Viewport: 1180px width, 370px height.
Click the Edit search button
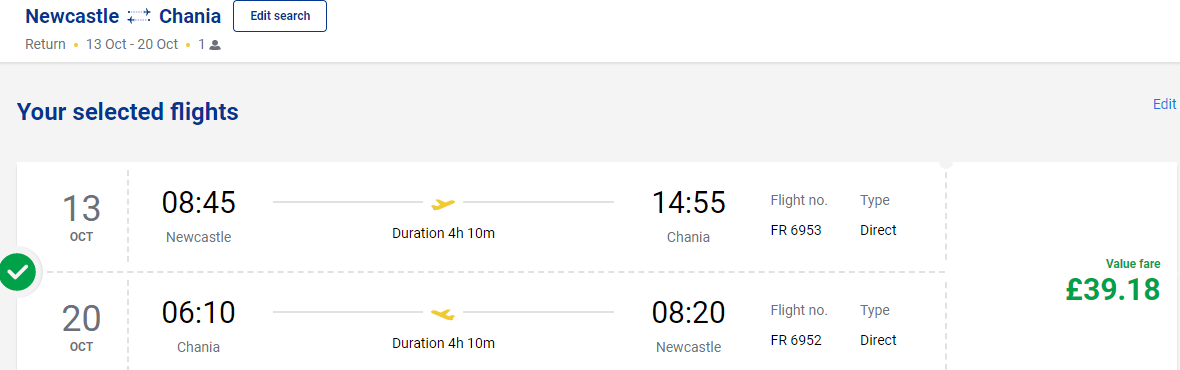279,16
